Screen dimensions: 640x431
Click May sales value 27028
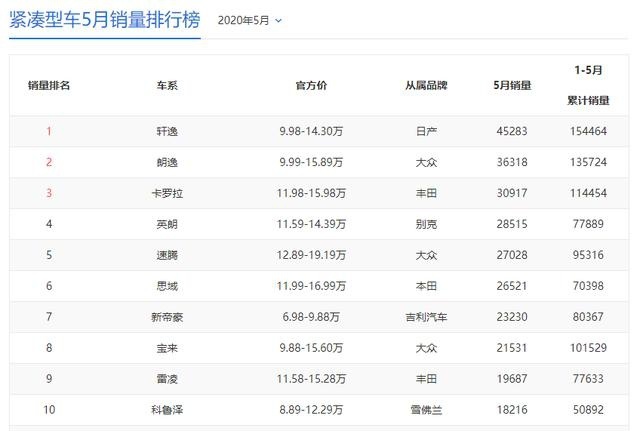tap(512, 255)
